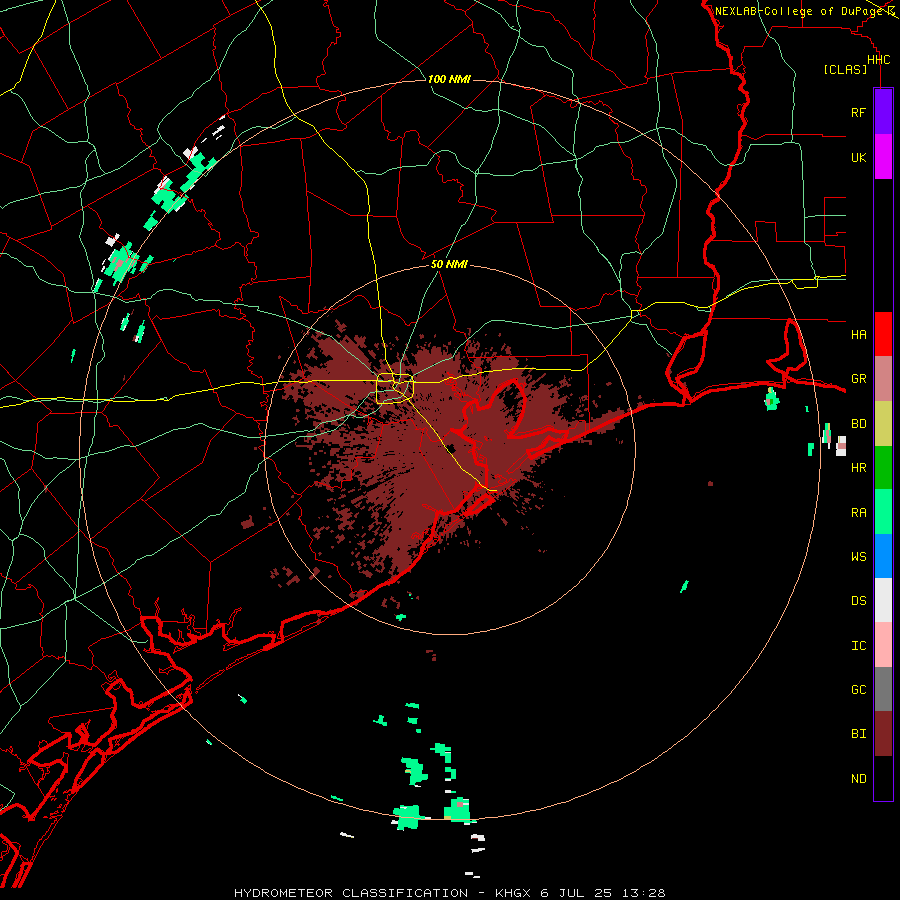Select the 'RA' legend label
The image size is (900, 900).
coord(858,513)
